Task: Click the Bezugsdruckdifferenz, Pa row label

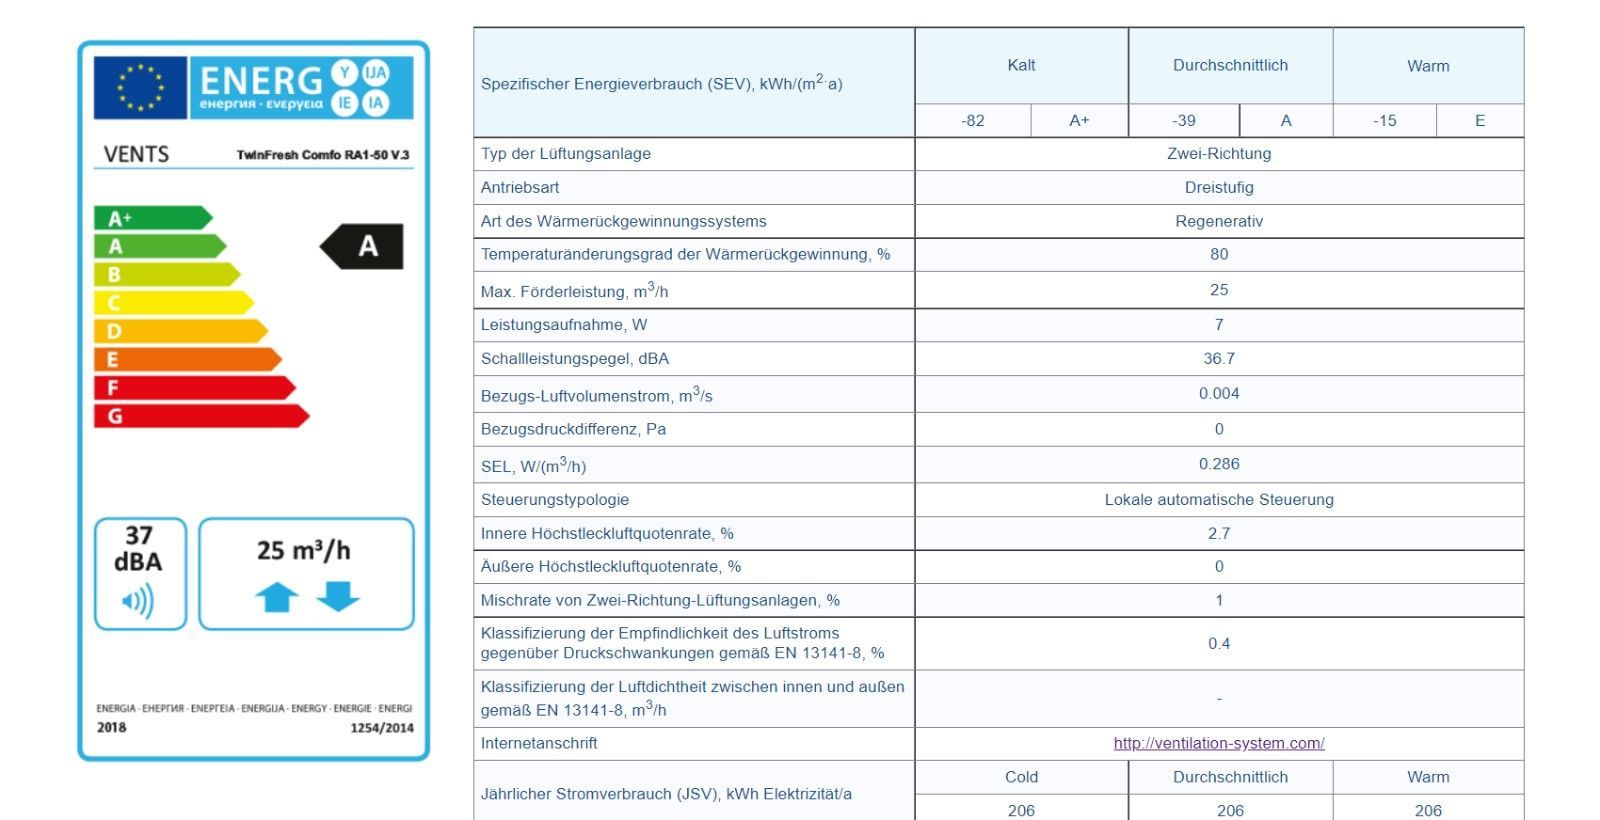Action: [573, 429]
